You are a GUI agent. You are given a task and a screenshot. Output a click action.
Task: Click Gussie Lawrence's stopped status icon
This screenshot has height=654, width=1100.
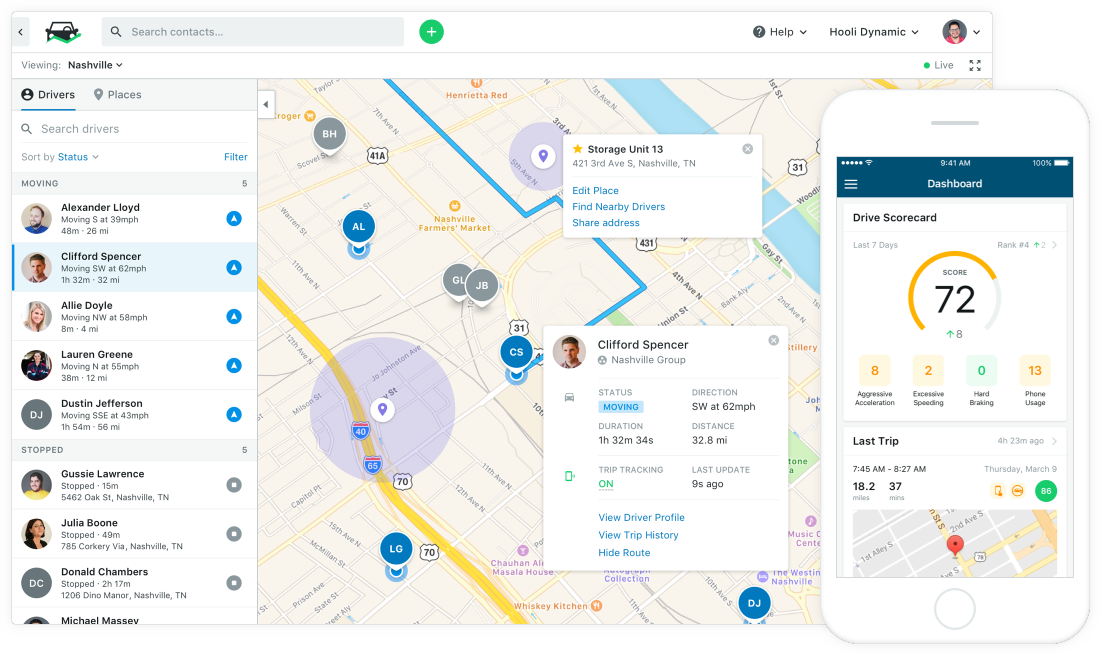[234, 485]
